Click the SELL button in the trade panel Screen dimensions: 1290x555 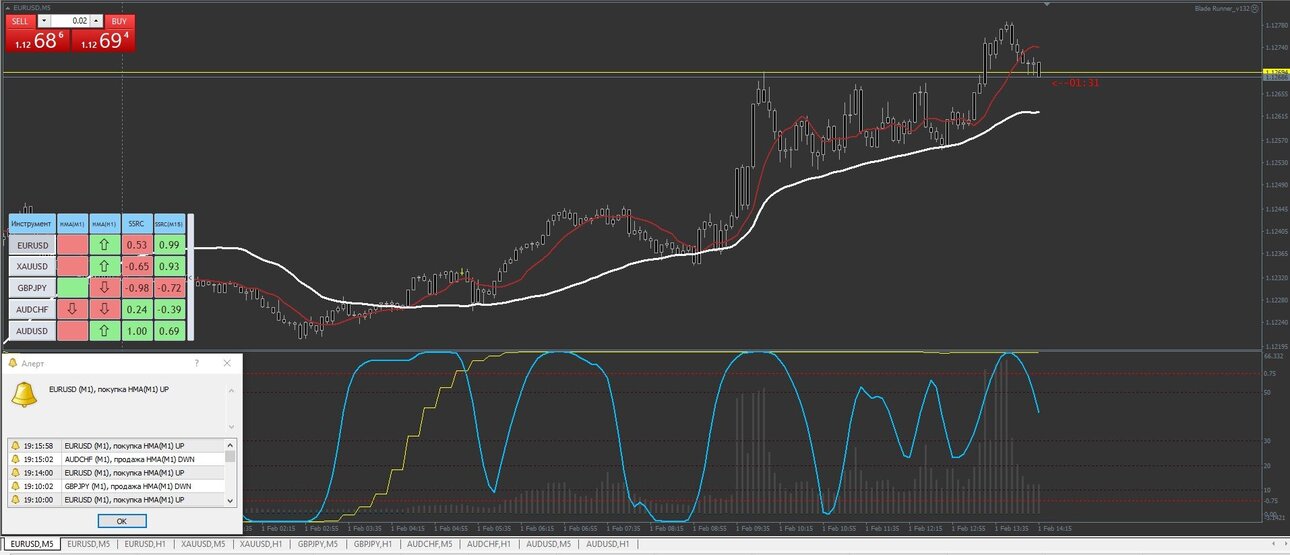pos(21,21)
